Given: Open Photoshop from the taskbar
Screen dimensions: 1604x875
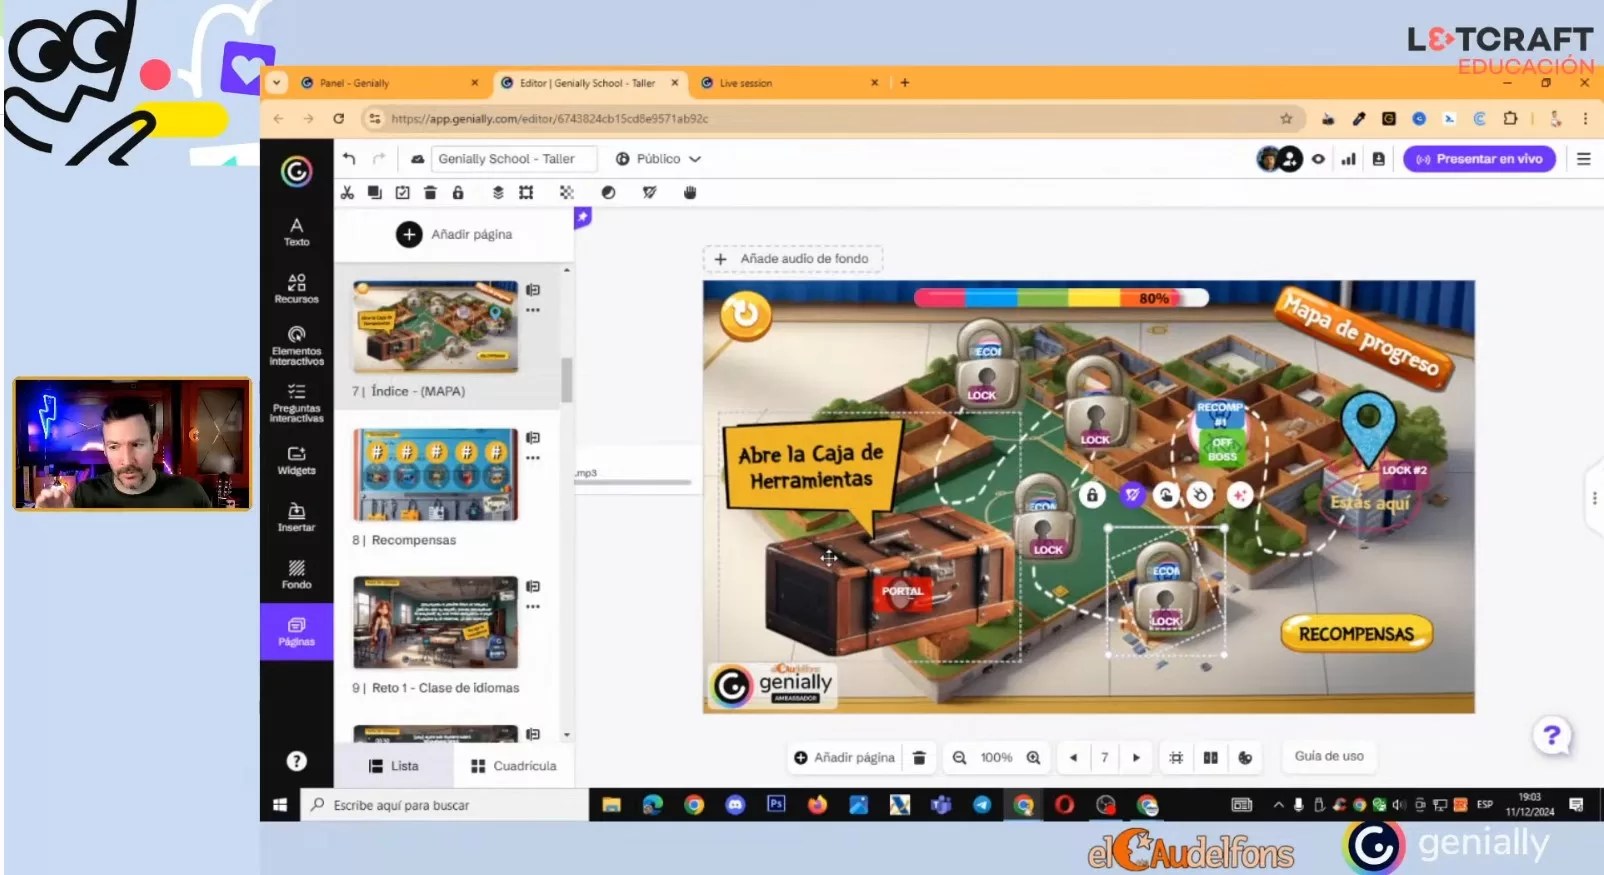Looking at the screenshot, I should click(776, 804).
